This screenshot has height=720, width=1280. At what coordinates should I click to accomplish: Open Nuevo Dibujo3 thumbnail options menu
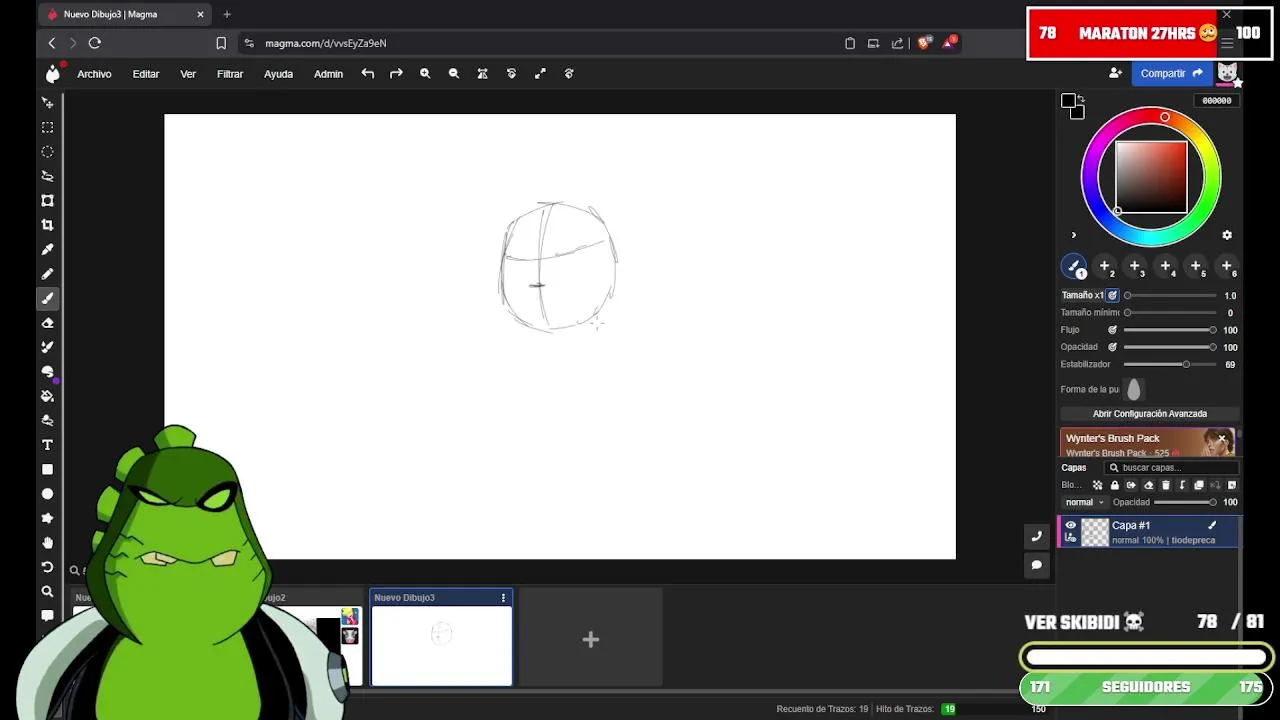point(503,598)
